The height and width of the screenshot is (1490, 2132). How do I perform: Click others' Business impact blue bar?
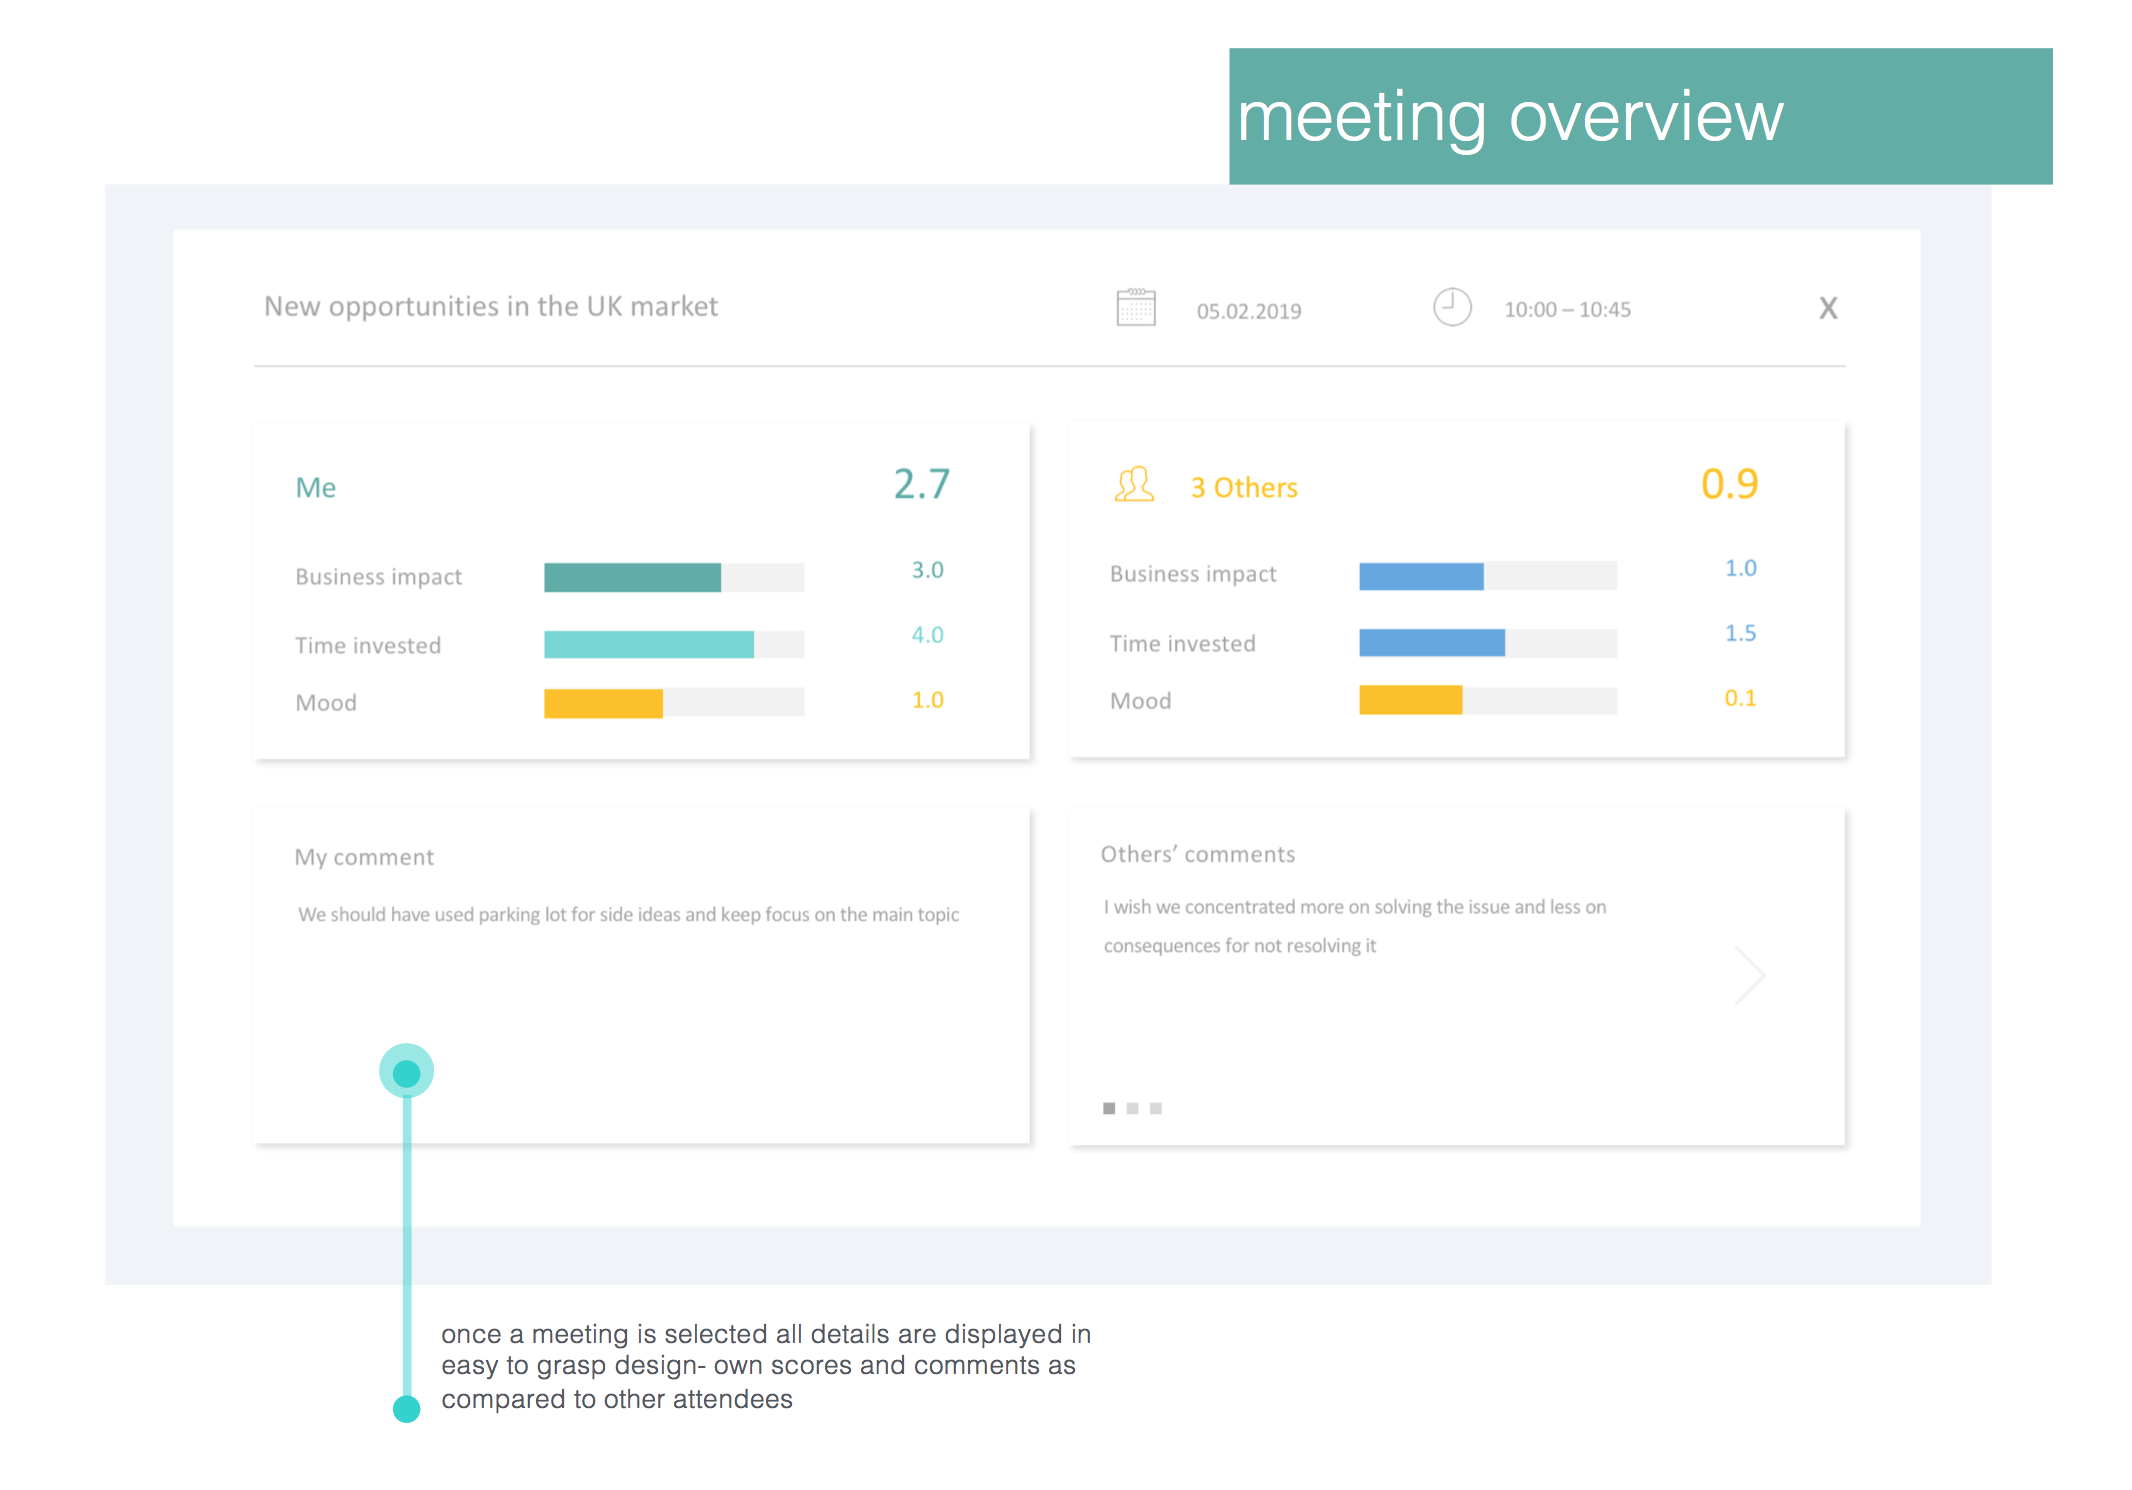[x=1420, y=576]
